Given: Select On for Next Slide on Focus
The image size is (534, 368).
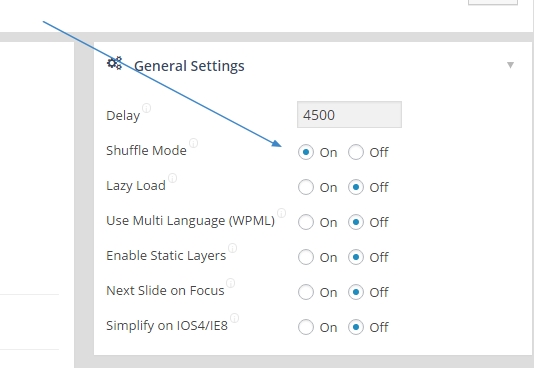Looking at the screenshot, I should 305,292.
